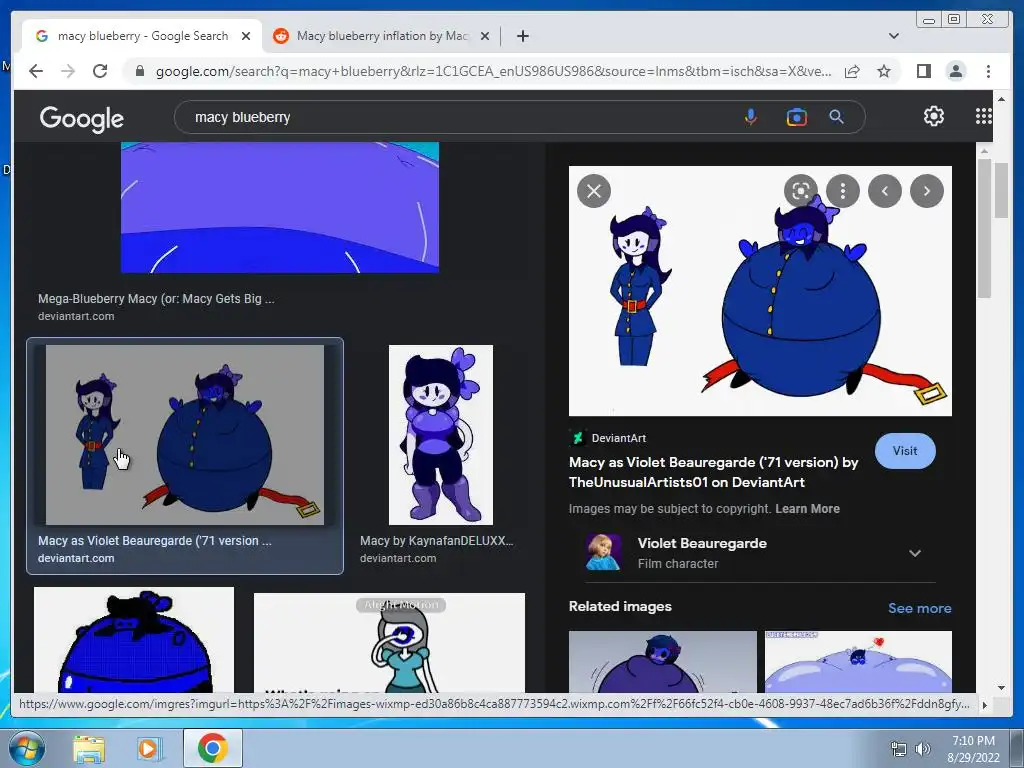Open preview more options menu

click(842, 191)
